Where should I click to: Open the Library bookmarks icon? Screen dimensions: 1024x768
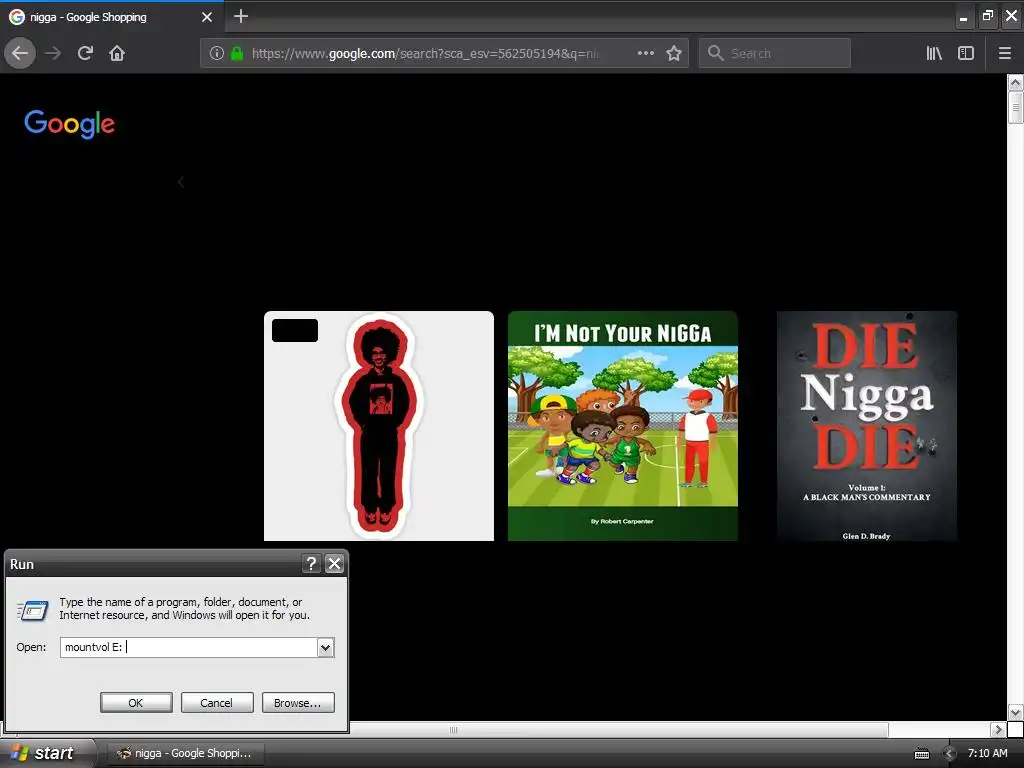[x=934, y=53]
